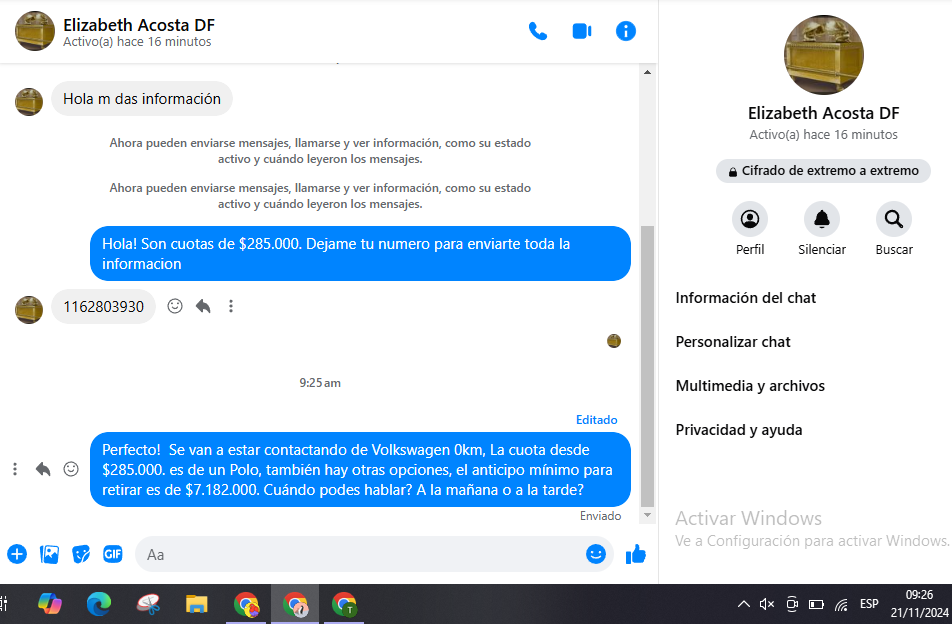Start a voice call with Elizabeth Acosta DF
Screen dimensions: 952x624
pos(538,31)
